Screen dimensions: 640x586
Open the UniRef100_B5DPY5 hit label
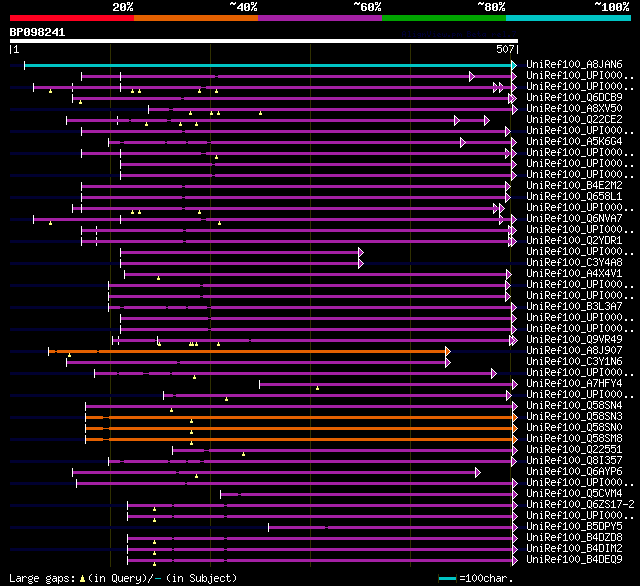pyautogui.click(x=574, y=527)
